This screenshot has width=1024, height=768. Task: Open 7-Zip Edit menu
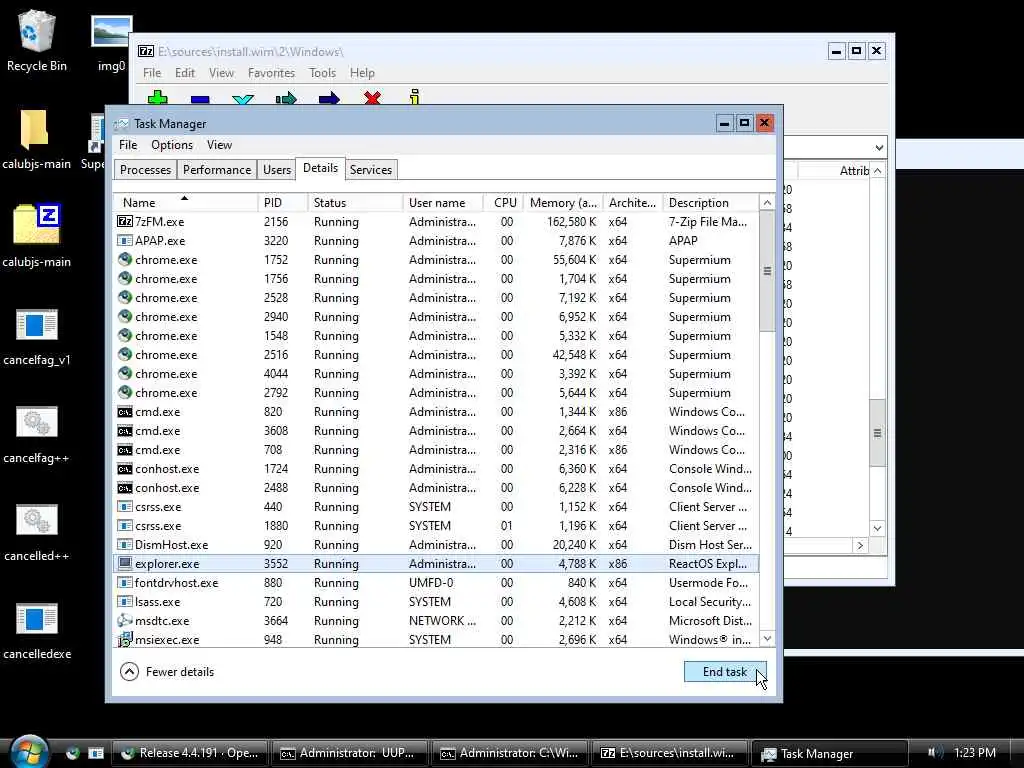coord(185,73)
